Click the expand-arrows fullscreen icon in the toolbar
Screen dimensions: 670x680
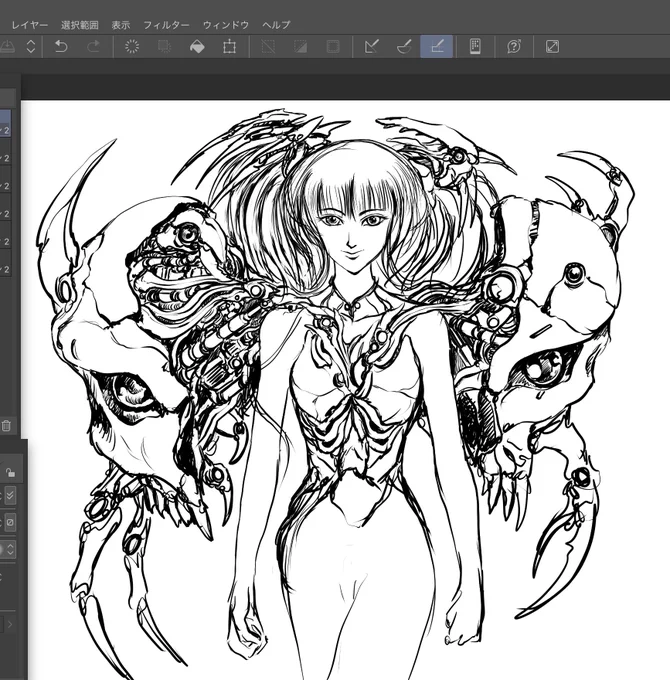click(x=552, y=46)
